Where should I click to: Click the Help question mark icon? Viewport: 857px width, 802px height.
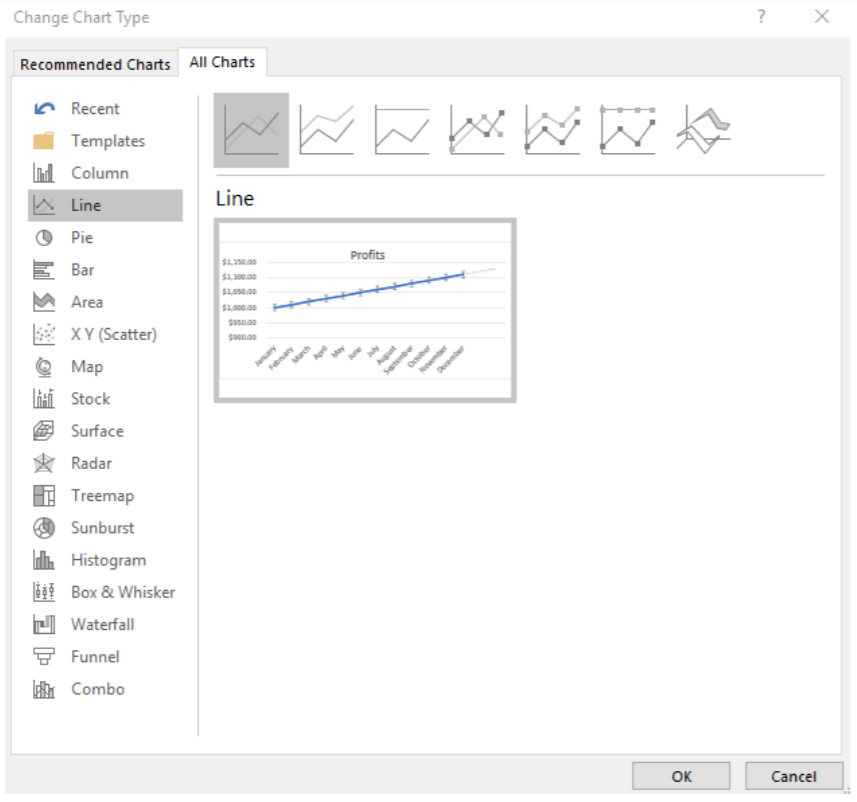(761, 17)
